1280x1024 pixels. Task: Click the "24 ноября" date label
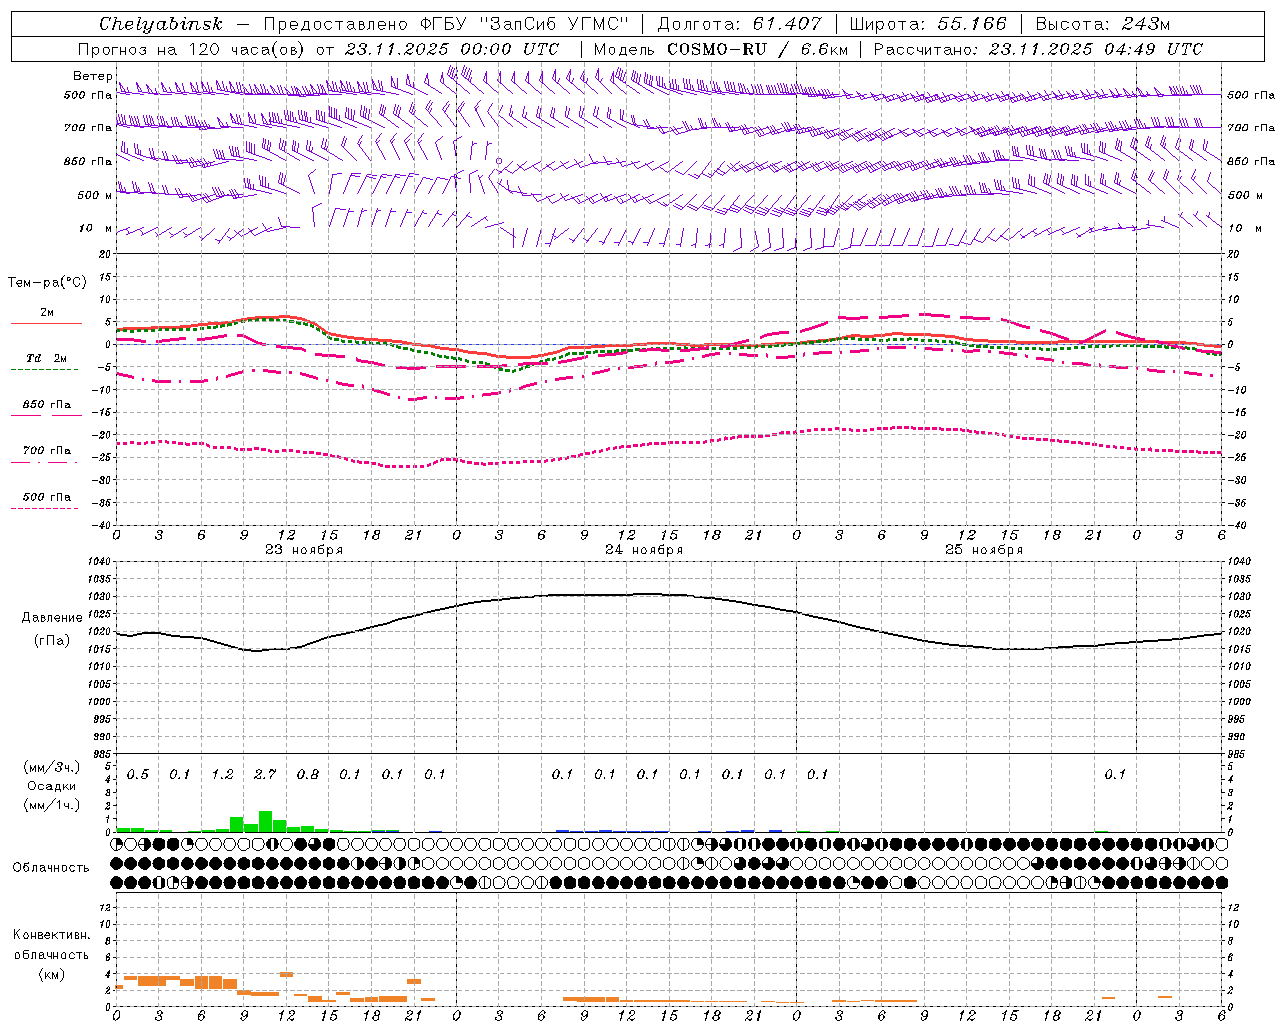644,549
